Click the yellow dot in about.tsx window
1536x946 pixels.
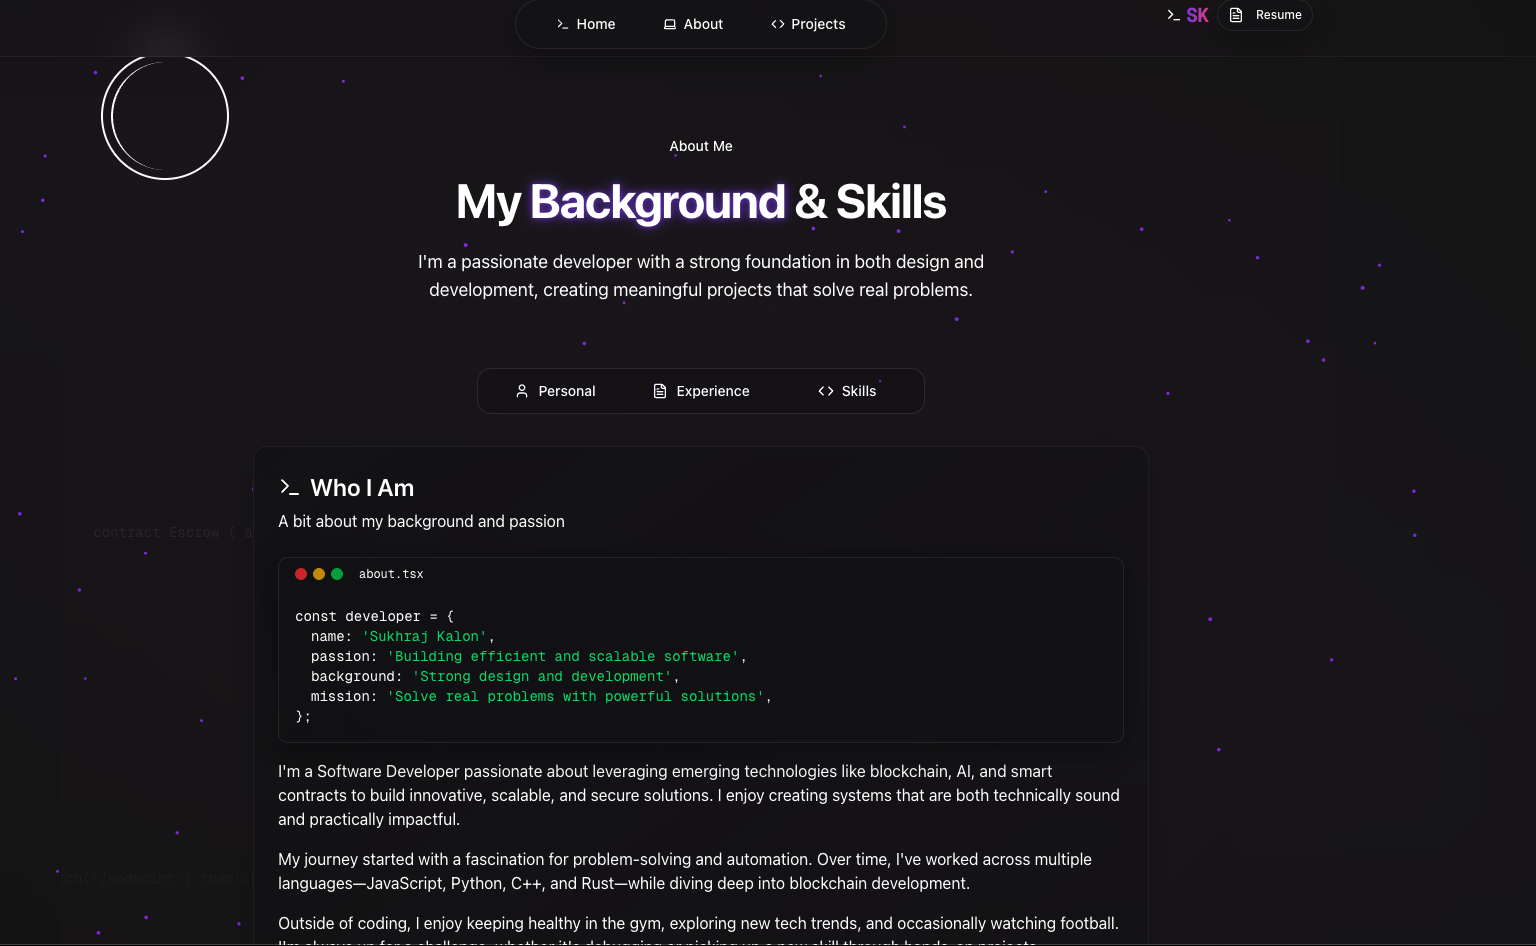319,574
